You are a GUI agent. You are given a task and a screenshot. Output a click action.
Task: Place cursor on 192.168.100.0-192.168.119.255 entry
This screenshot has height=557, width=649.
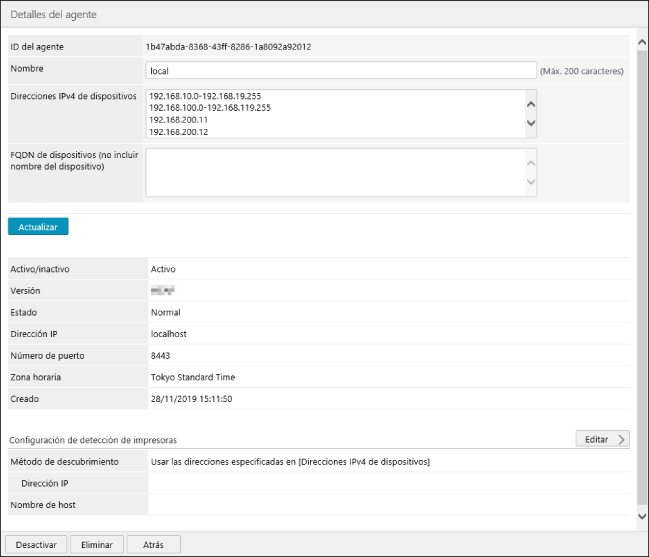[210, 108]
